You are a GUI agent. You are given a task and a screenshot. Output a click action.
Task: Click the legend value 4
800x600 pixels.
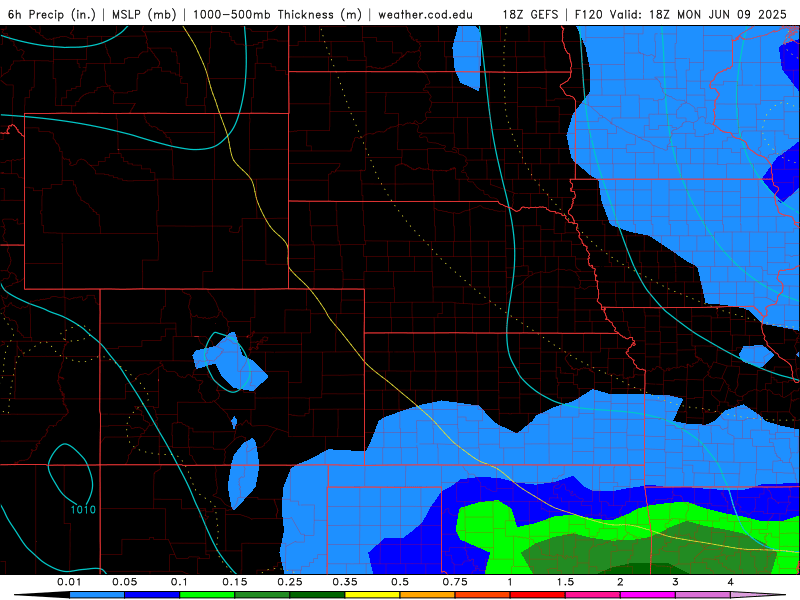coord(731,582)
